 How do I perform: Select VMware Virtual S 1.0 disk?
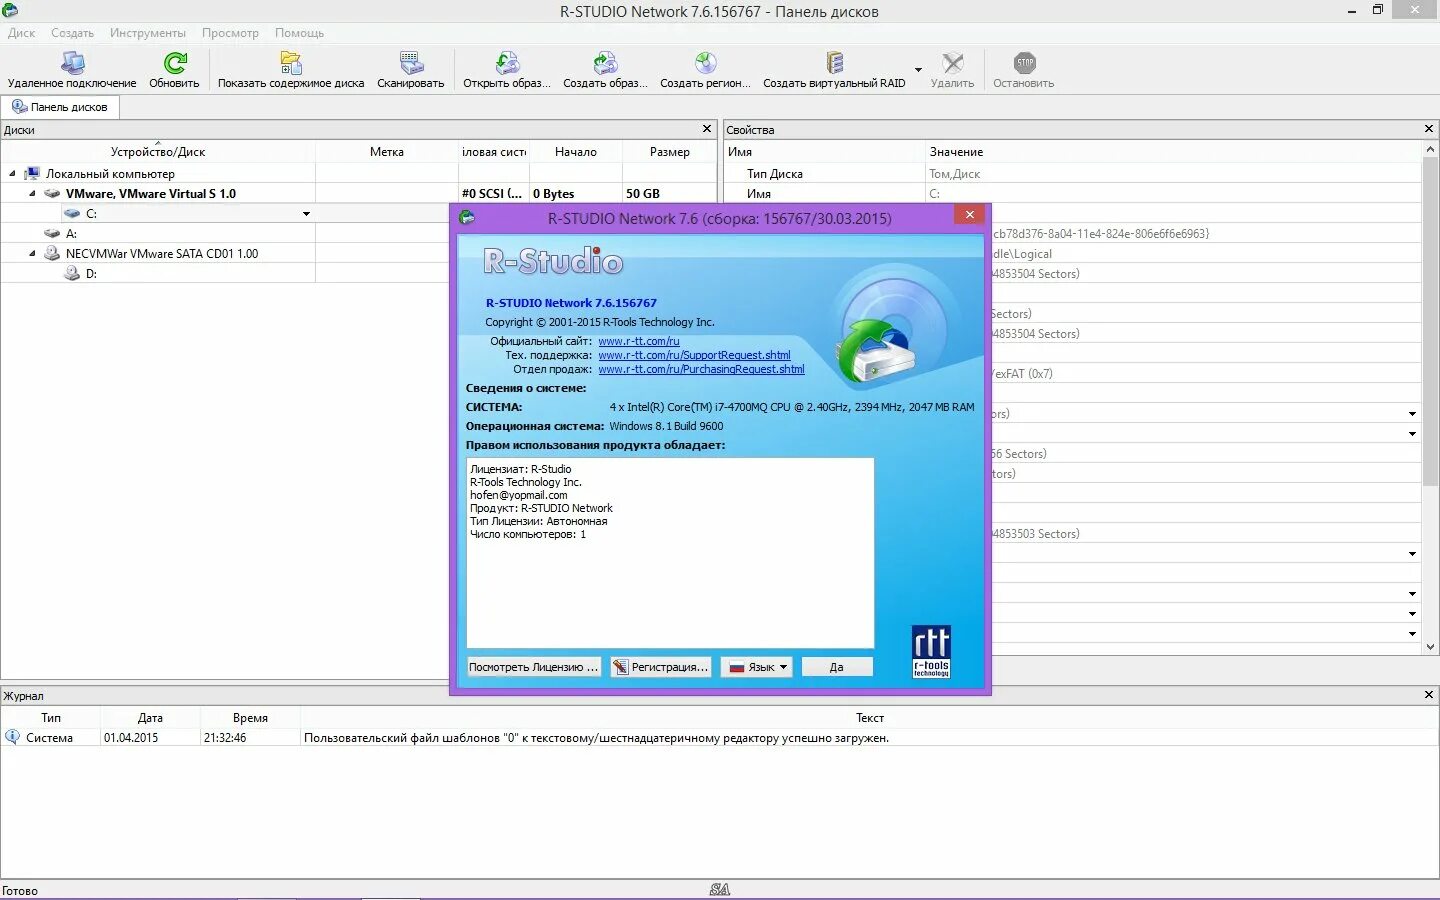point(150,194)
